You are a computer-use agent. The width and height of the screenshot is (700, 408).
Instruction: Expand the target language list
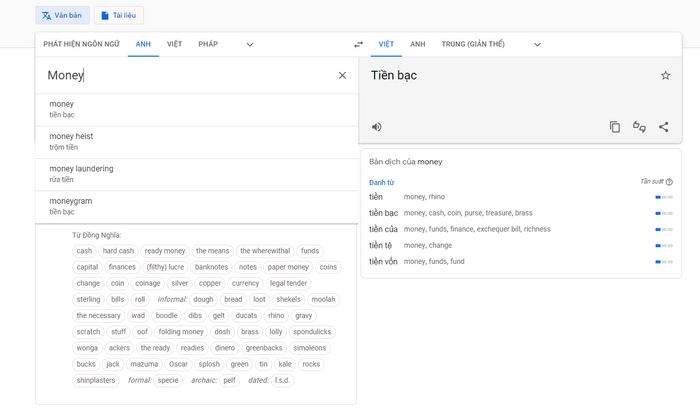537,44
